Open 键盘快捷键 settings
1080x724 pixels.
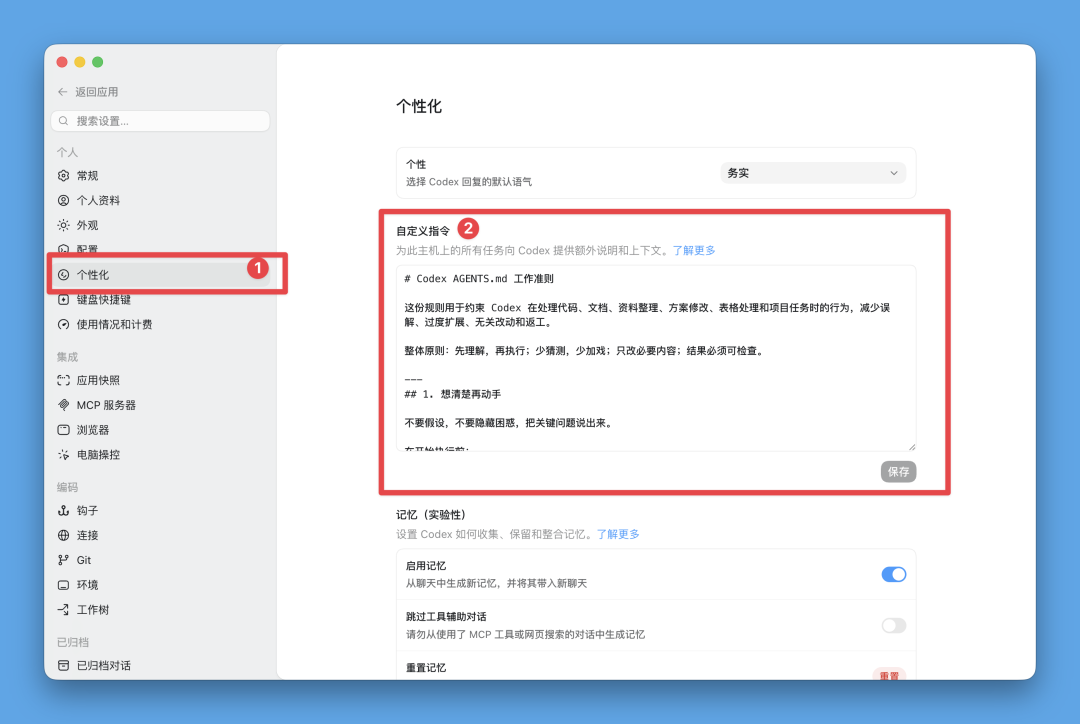click(160, 300)
